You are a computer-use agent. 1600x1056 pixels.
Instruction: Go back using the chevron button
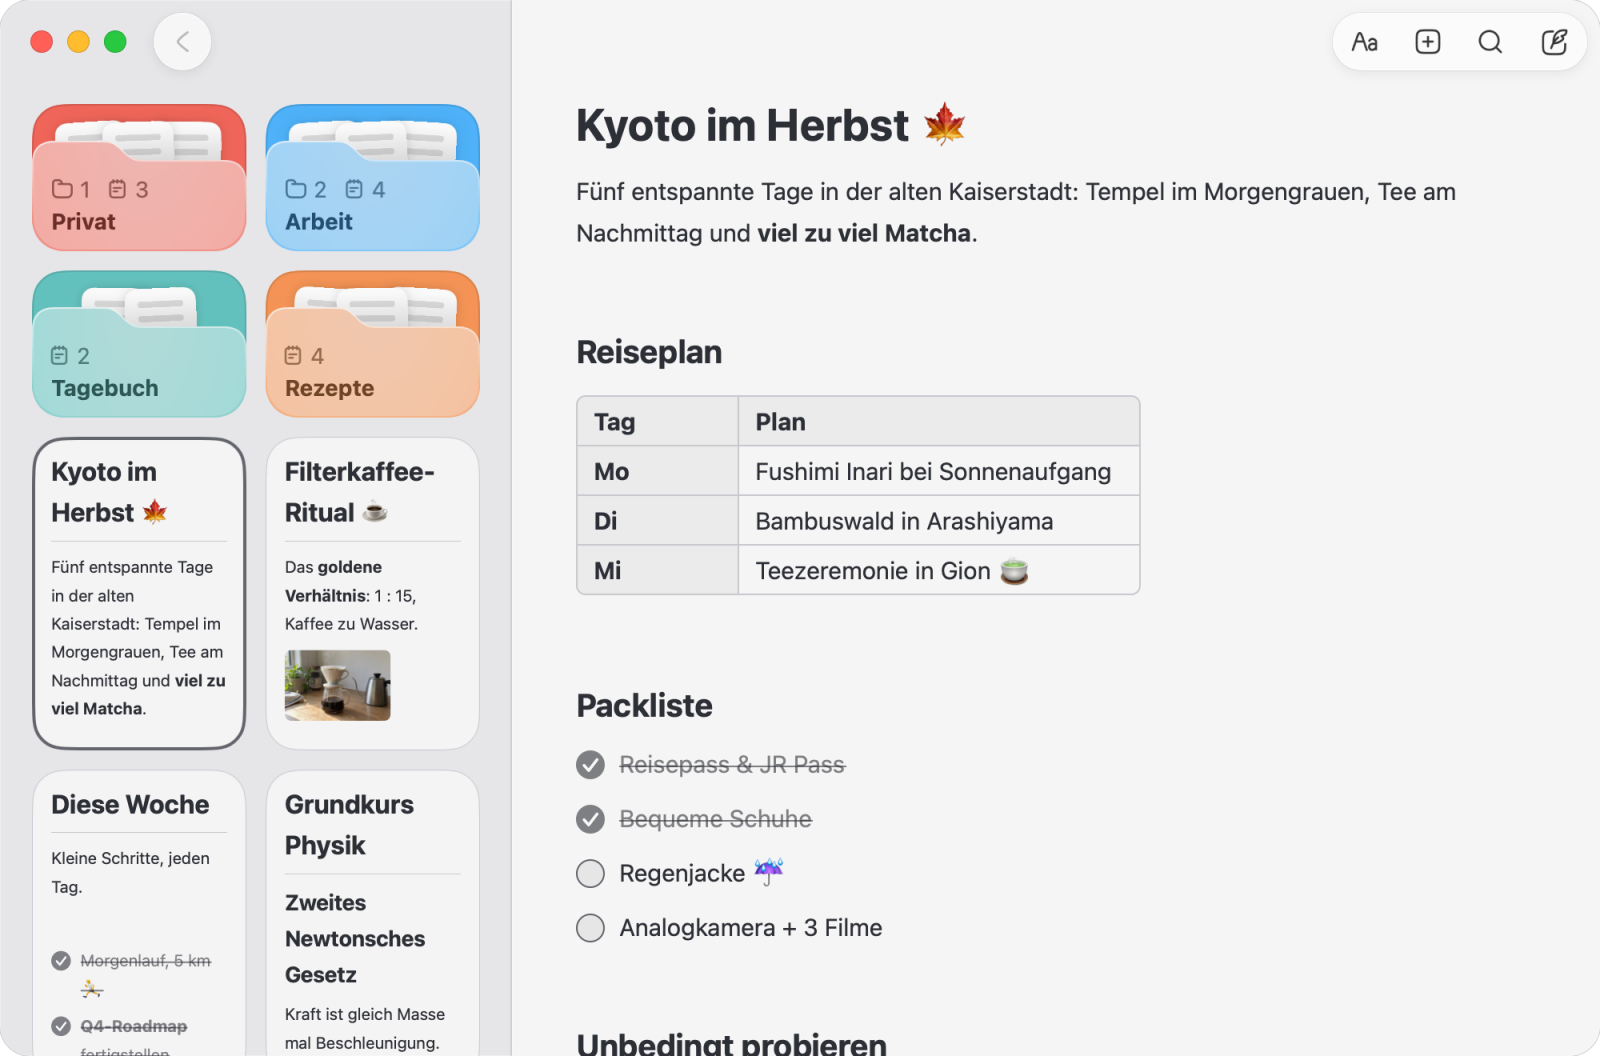tap(182, 42)
